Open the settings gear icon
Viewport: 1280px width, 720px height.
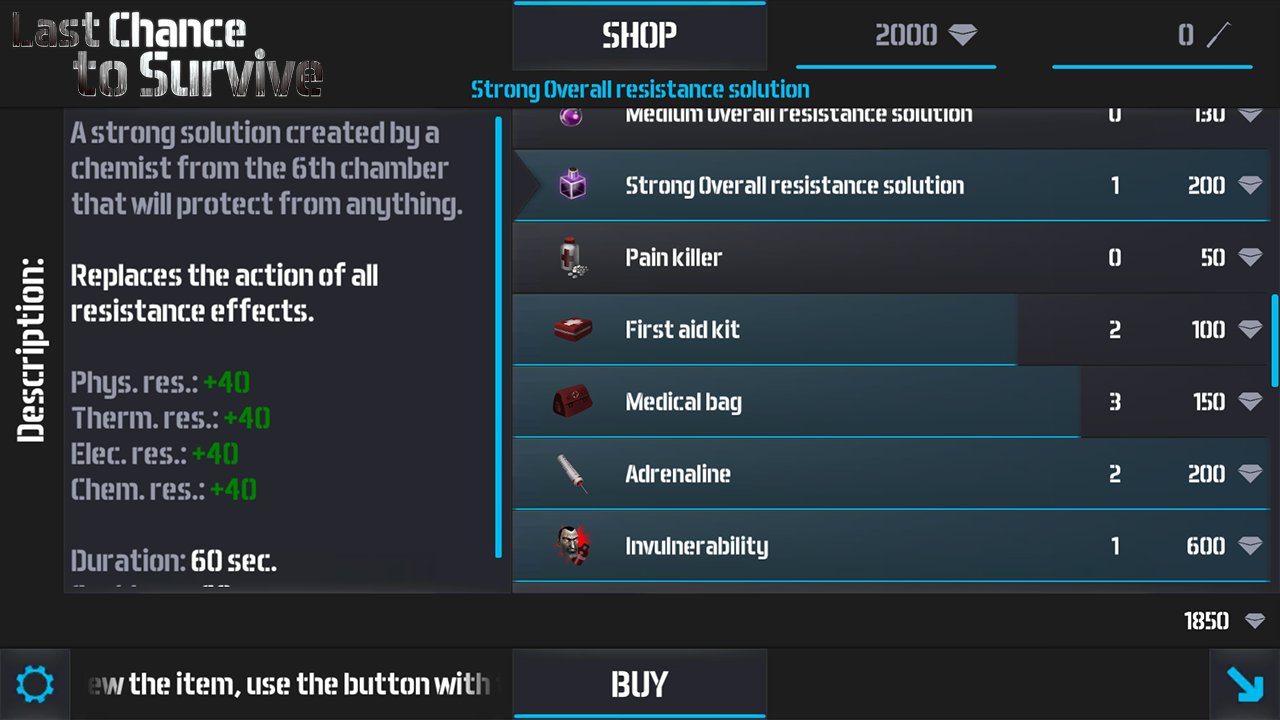[35, 685]
